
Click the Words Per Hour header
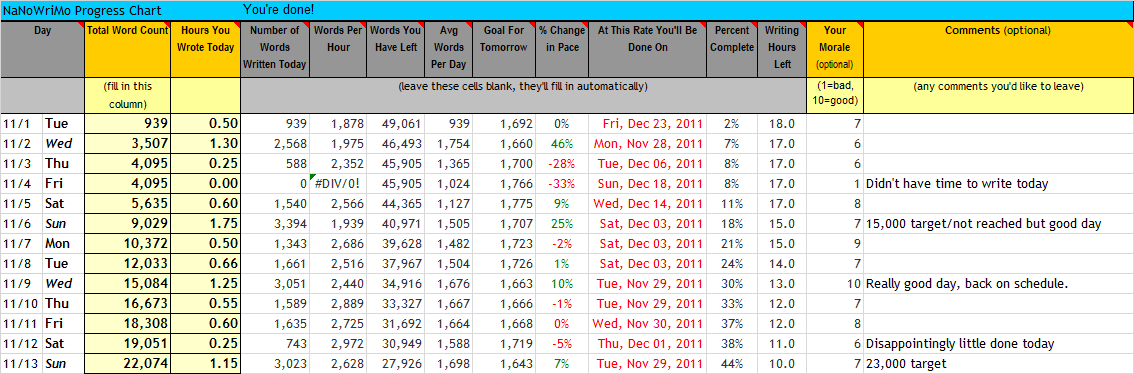pos(338,49)
